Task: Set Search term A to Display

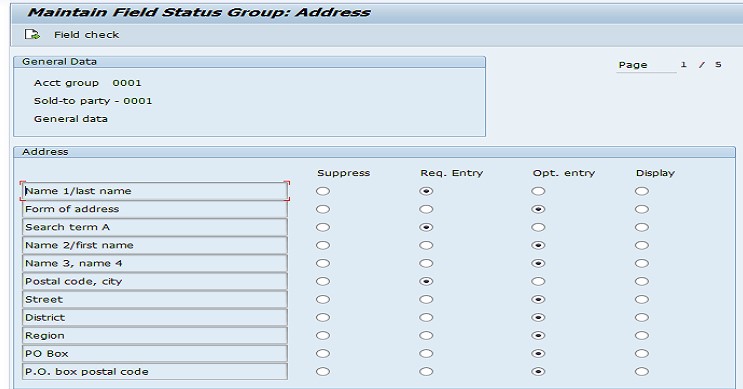Action: click(642, 227)
